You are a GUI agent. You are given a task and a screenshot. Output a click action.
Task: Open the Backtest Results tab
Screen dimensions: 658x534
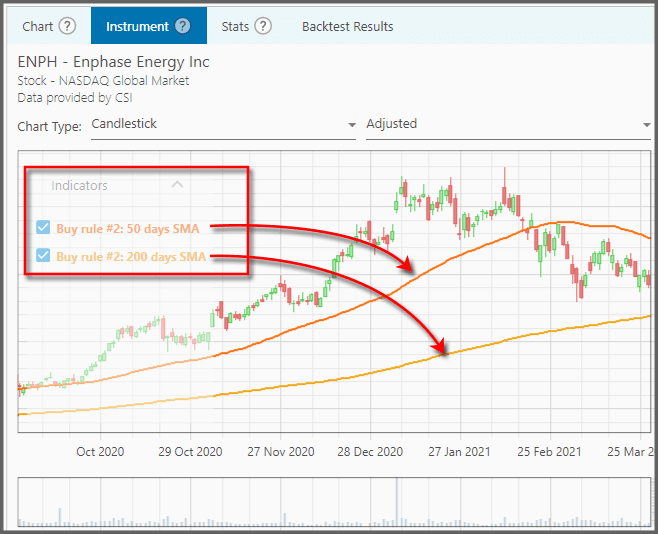tap(347, 26)
